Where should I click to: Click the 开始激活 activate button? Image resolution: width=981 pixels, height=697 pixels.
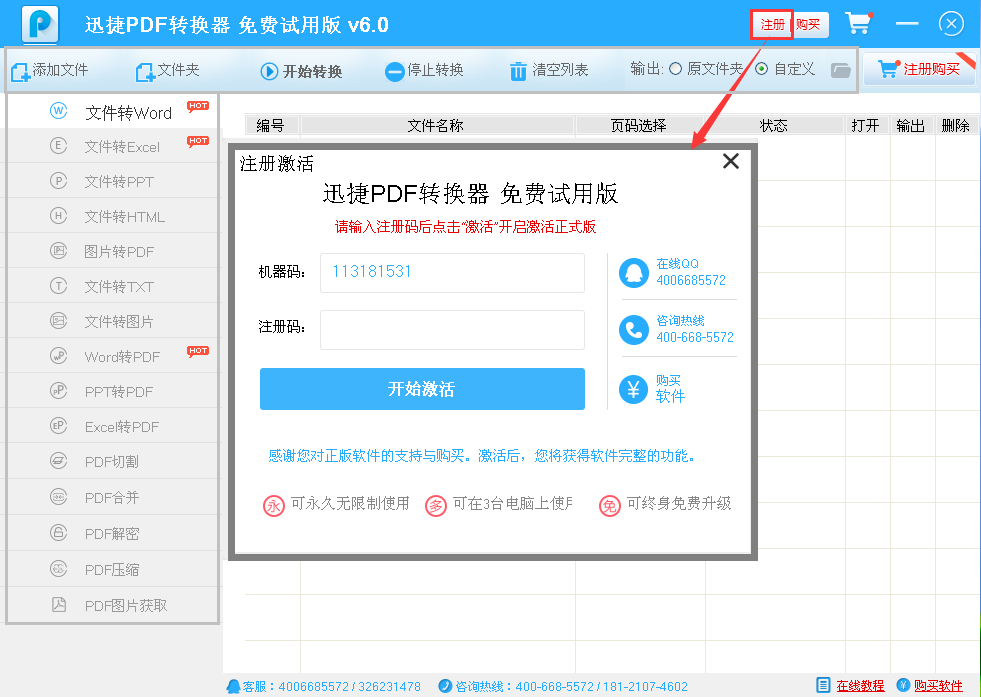[x=422, y=389]
